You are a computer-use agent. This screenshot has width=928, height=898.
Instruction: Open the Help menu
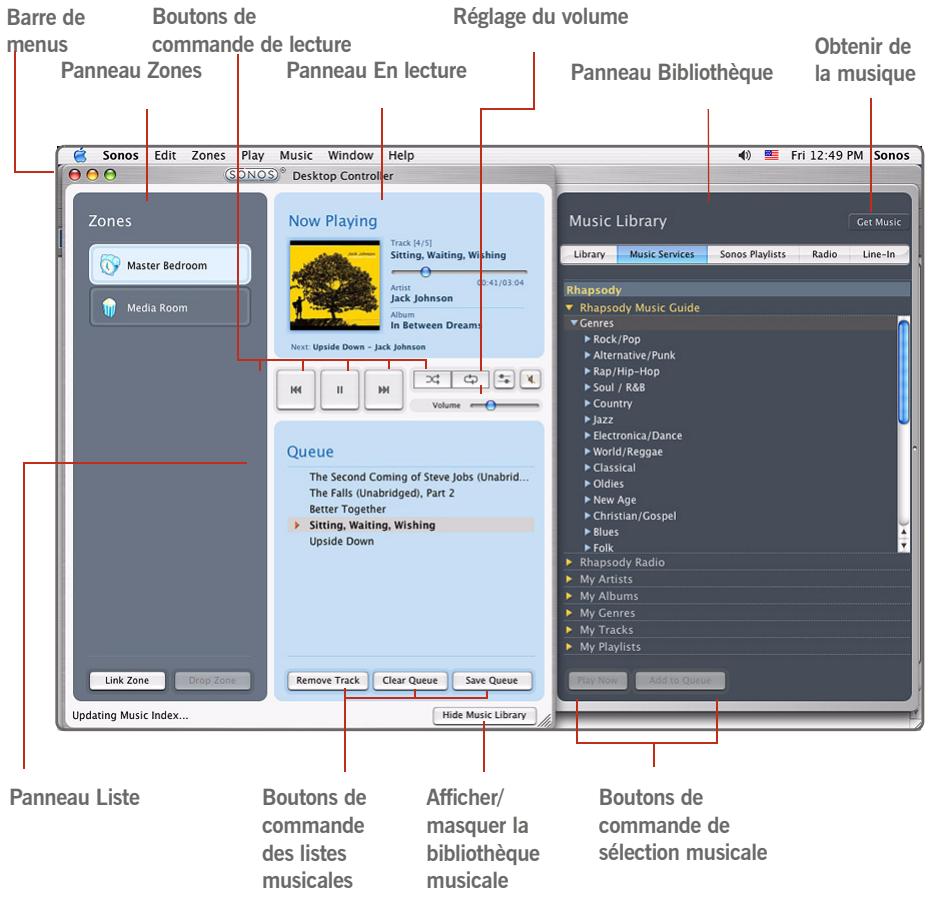(401, 155)
